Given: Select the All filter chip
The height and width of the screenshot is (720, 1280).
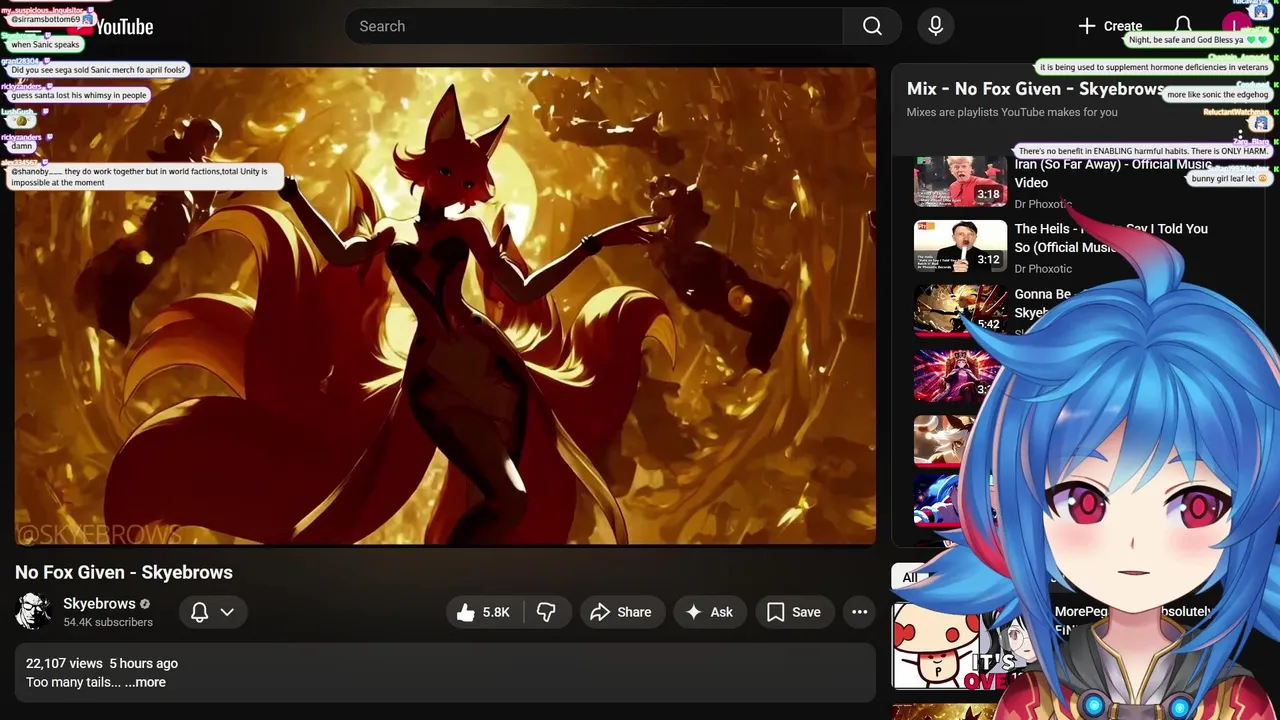Looking at the screenshot, I should pyautogui.click(x=910, y=577).
